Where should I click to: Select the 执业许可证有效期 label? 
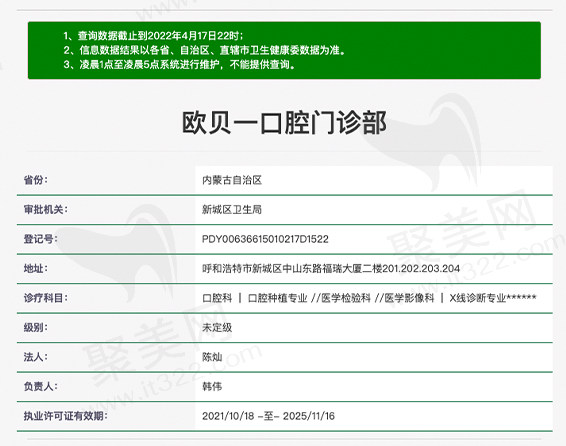[x=66, y=416]
